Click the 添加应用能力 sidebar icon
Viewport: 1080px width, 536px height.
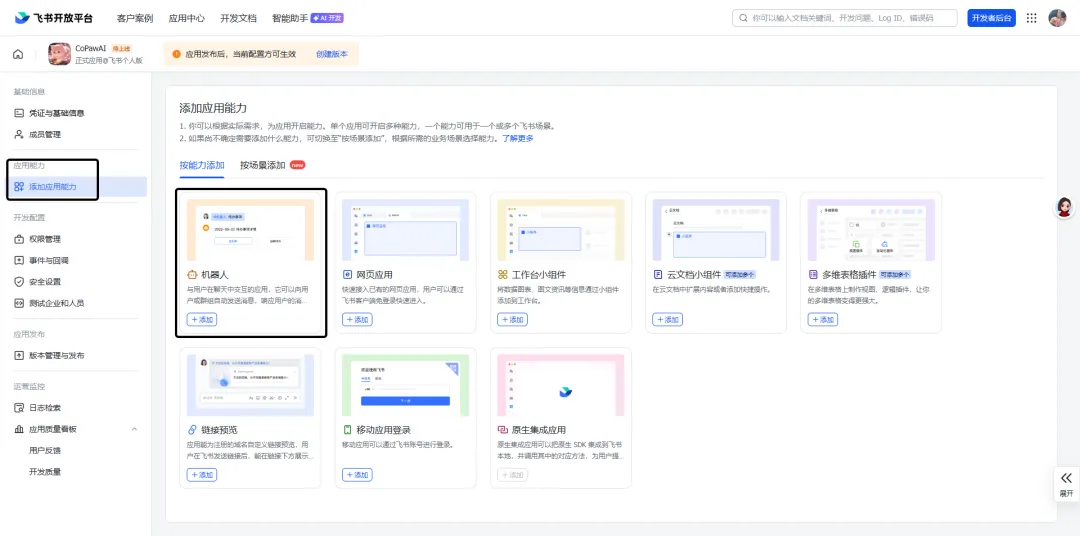(19, 187)
